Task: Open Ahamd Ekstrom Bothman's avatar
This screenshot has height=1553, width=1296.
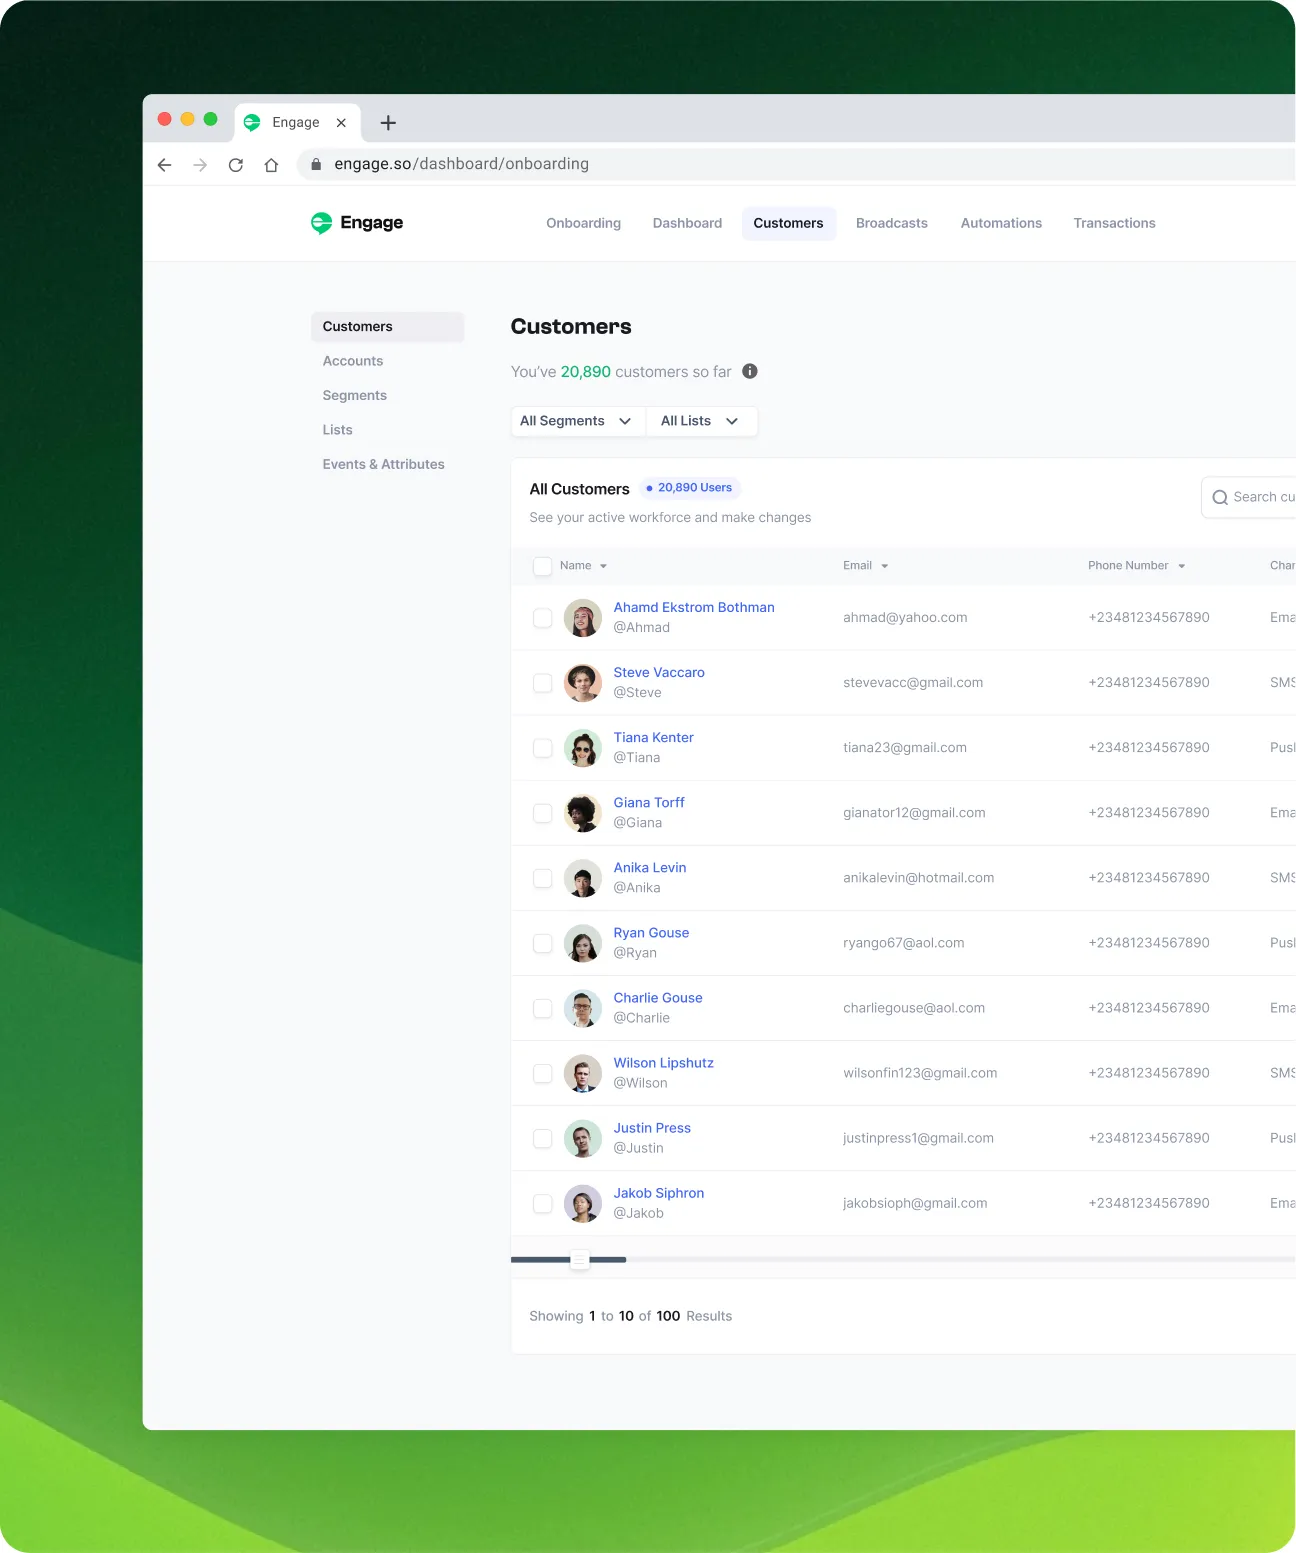Action: [583, 618]
